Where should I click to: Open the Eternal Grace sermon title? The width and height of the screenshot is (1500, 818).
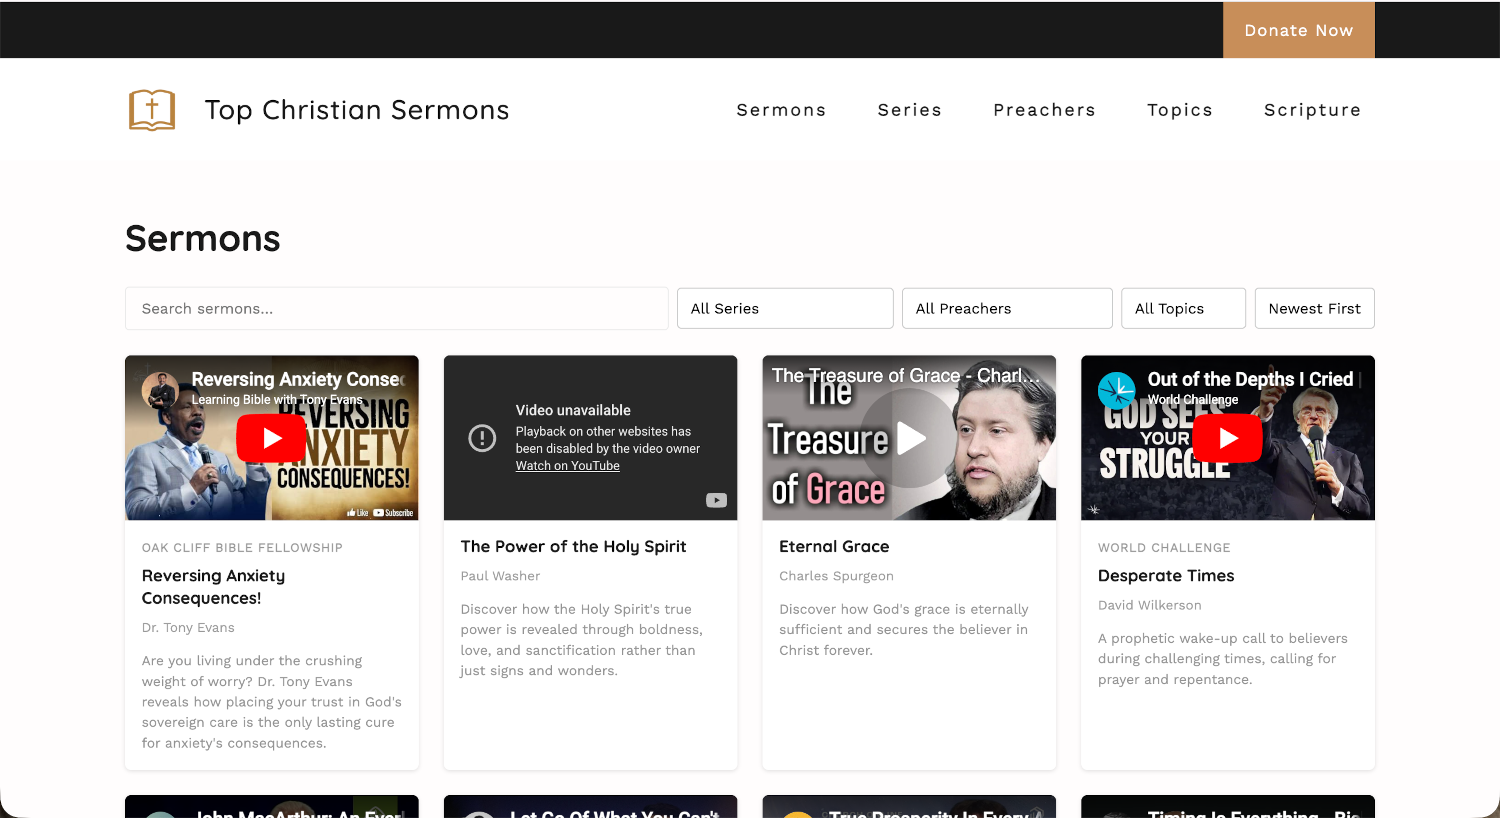click(x=834, y=546)
